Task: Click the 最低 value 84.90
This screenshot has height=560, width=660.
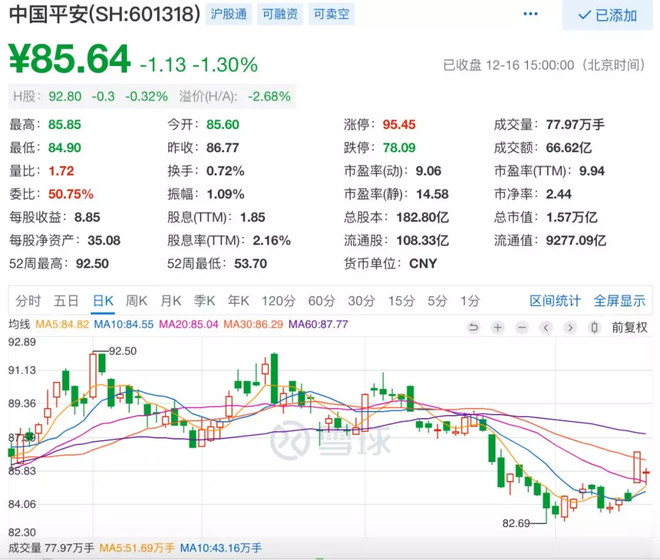Action: 64,148
